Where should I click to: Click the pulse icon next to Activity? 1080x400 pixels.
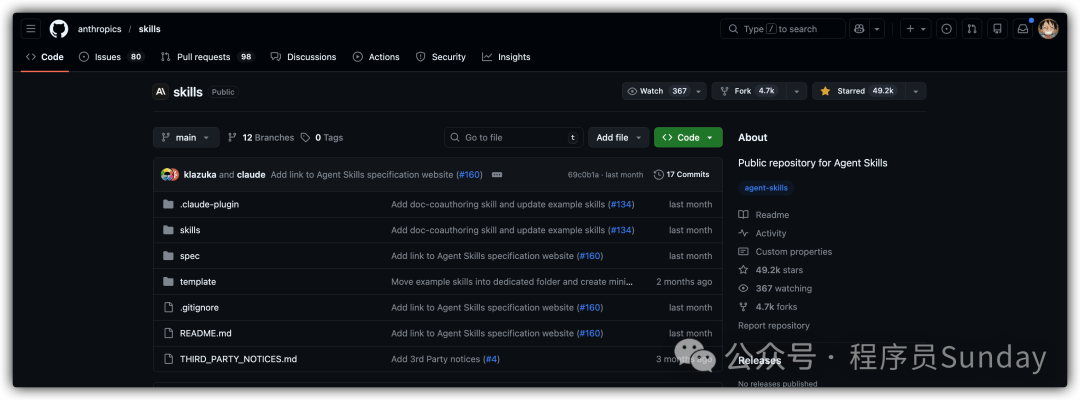click(x=743, y=233)
